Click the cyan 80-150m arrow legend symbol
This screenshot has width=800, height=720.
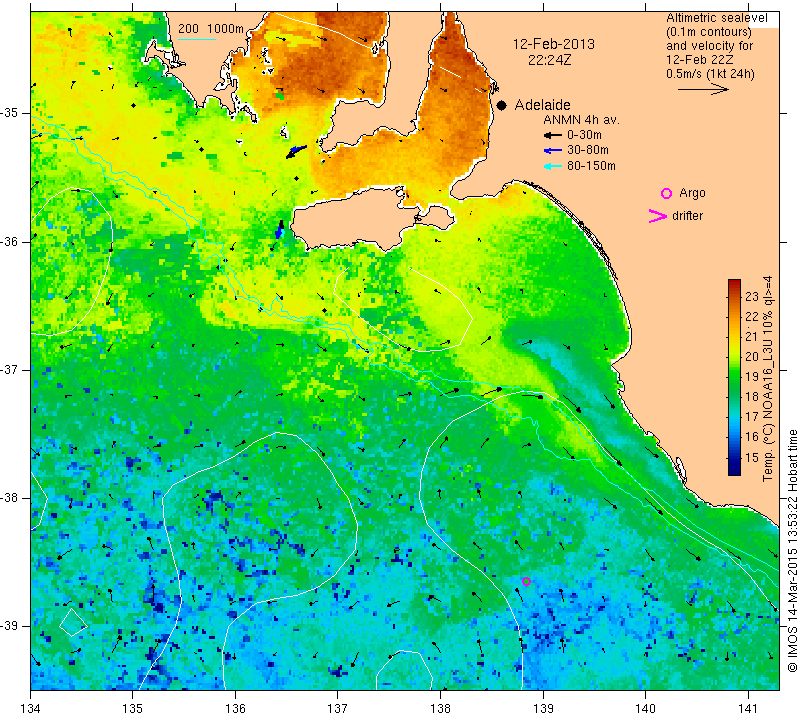(x=553, y=166)
